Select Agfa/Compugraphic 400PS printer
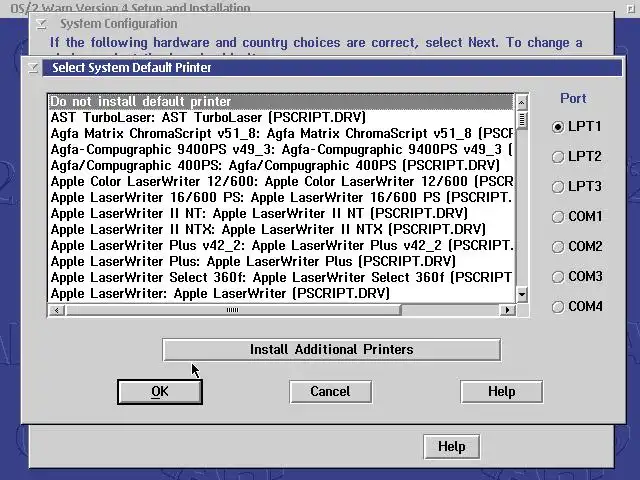Screen dimensions: 640x480 coord(281,165)
